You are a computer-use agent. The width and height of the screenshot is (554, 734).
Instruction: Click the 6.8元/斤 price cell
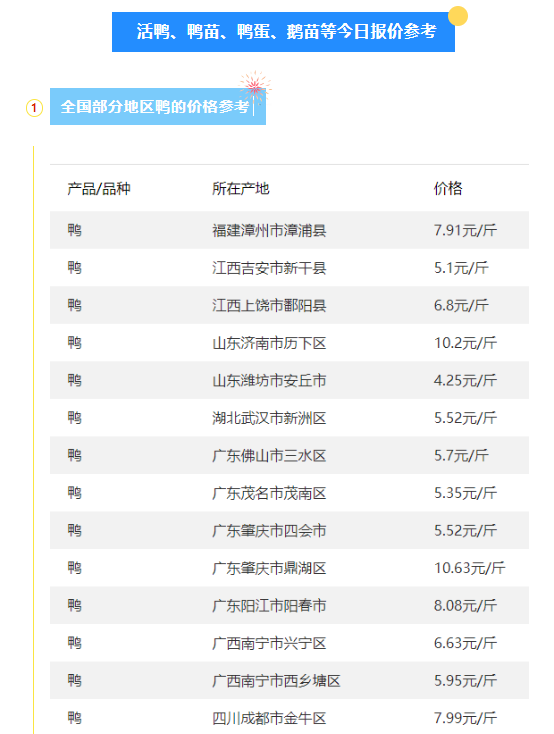point(461,306)
